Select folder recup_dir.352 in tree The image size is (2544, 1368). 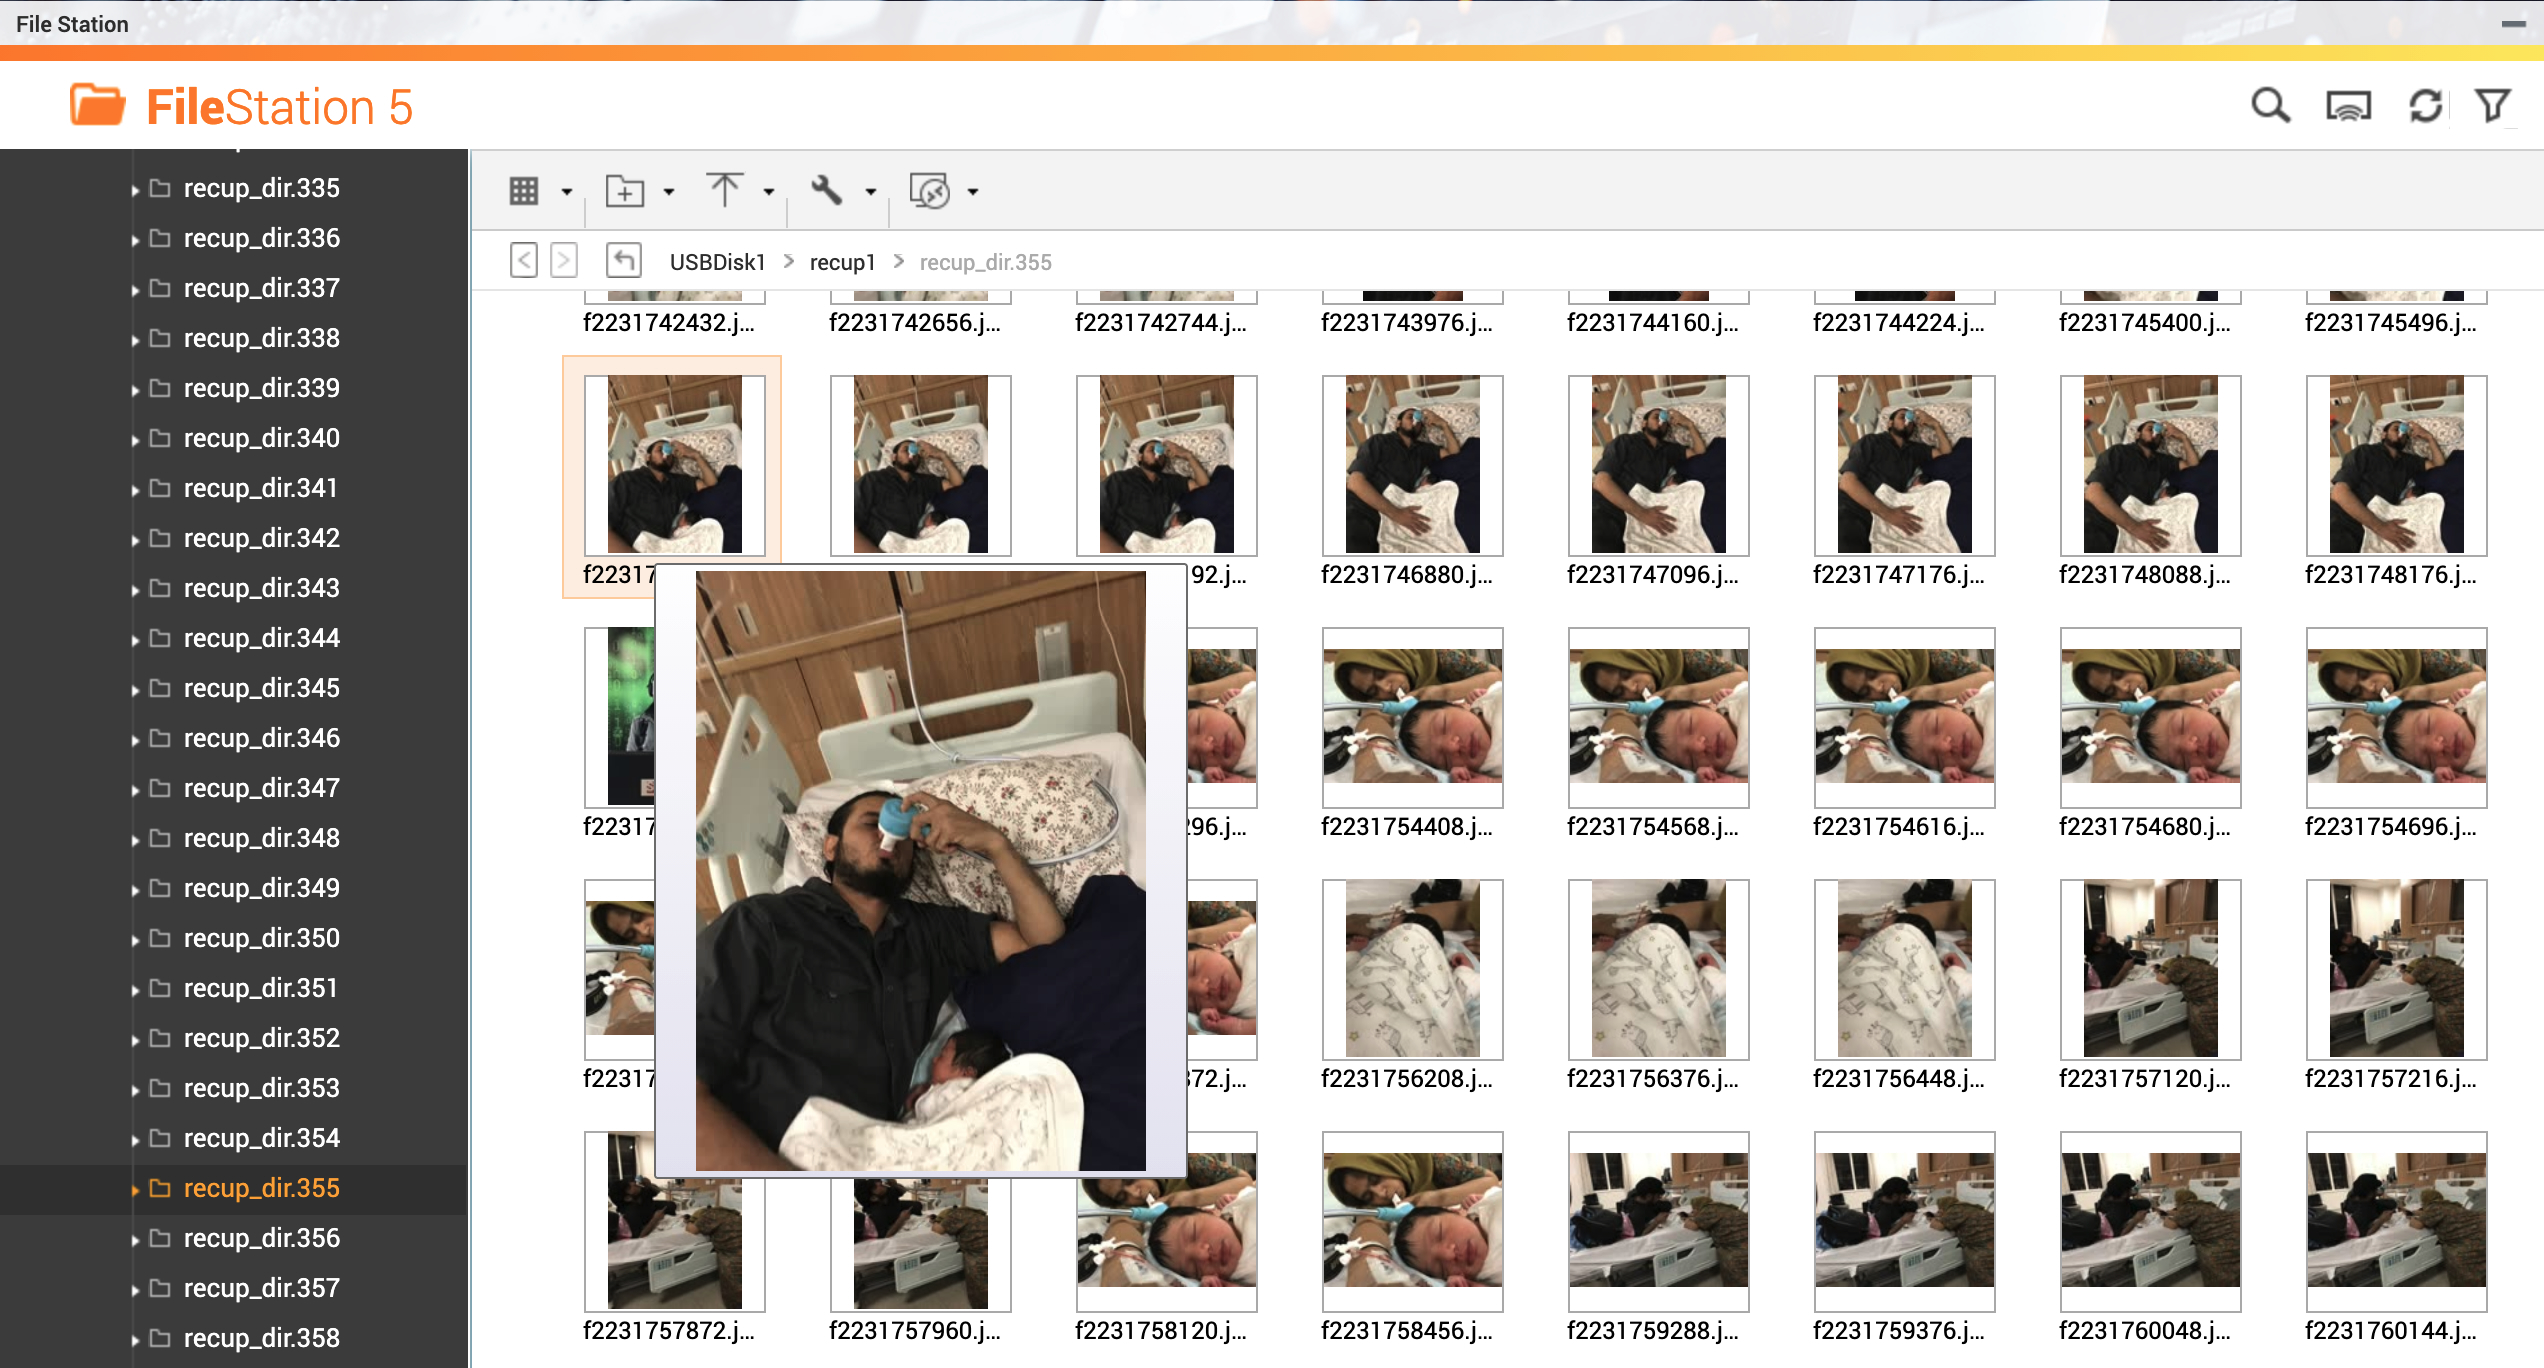[x=261, y=1038]
